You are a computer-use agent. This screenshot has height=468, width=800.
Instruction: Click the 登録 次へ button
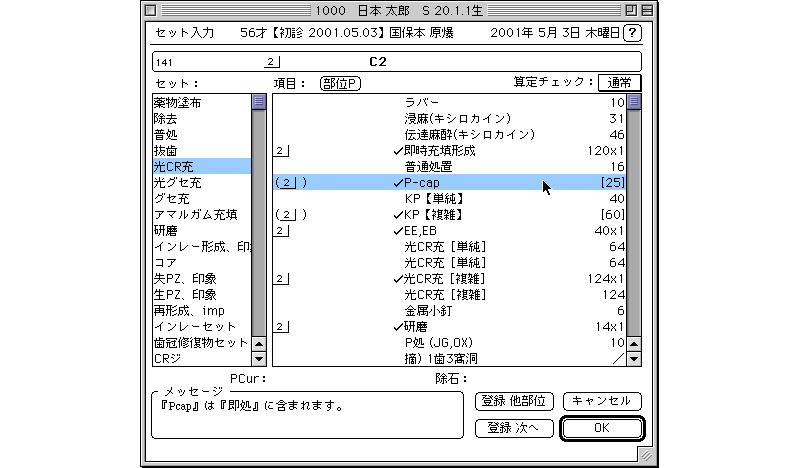point(513,428)
